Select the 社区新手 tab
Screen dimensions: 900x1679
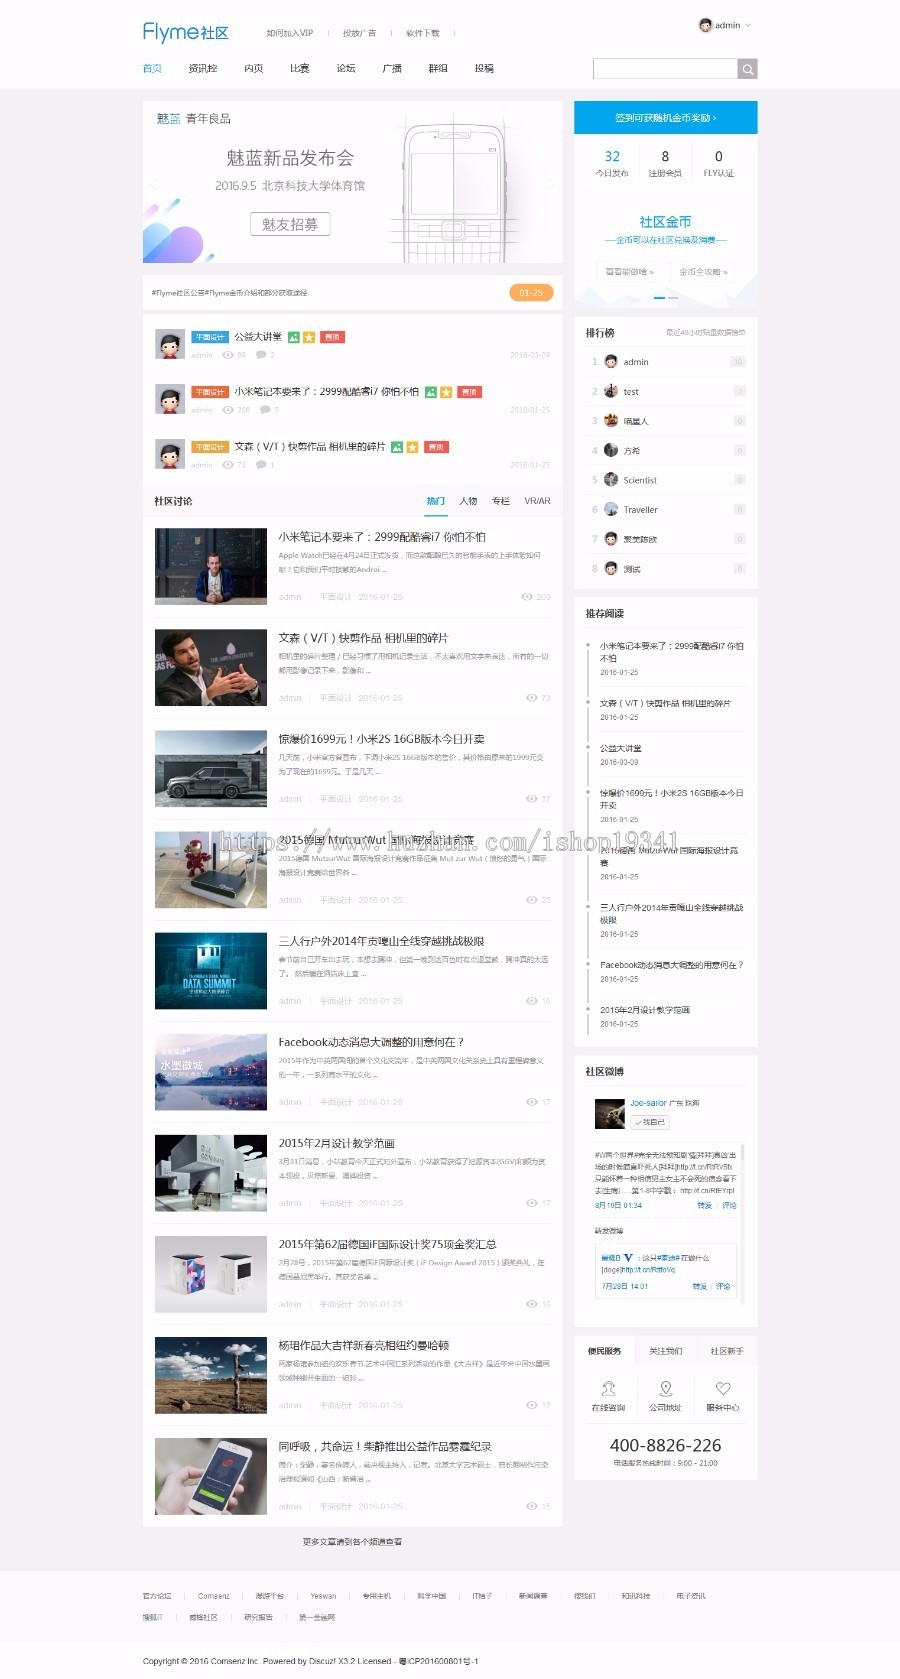tap(727, 1351)
